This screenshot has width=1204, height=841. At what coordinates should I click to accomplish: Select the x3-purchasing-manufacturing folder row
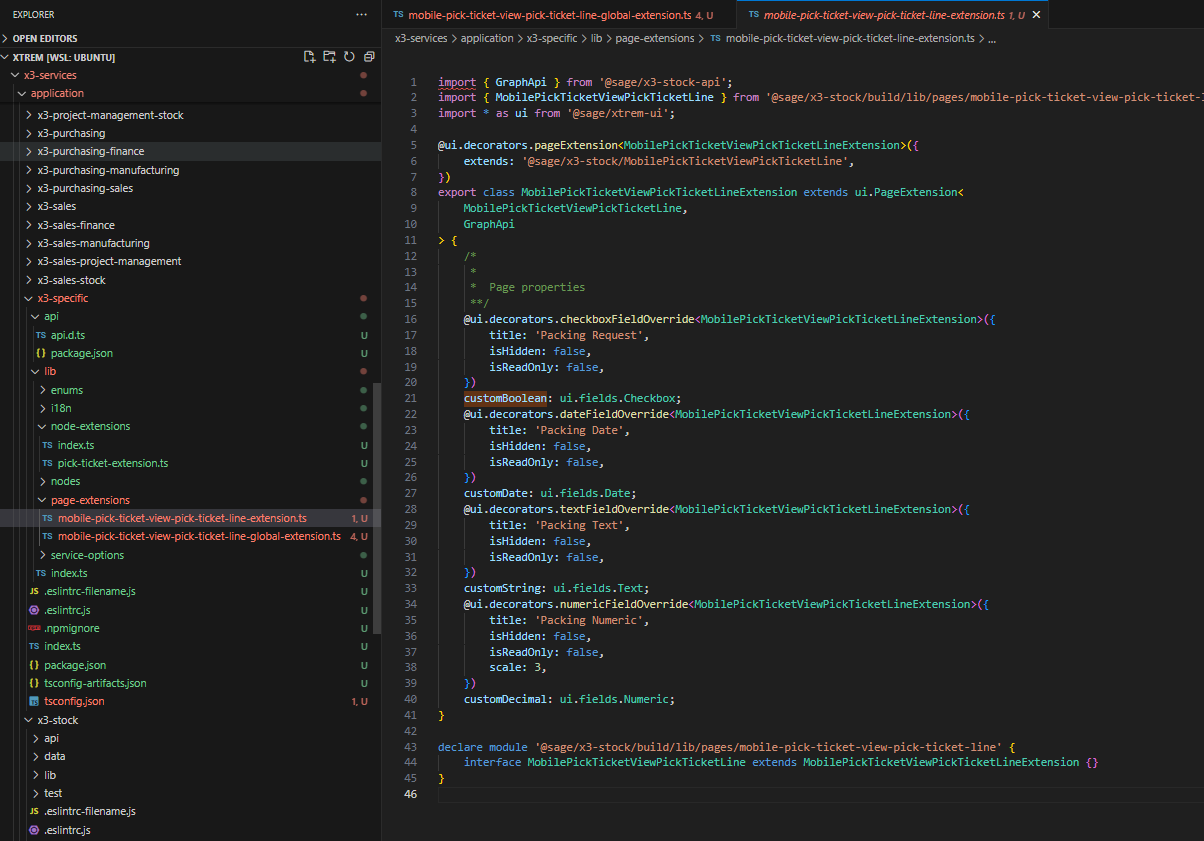190,170
